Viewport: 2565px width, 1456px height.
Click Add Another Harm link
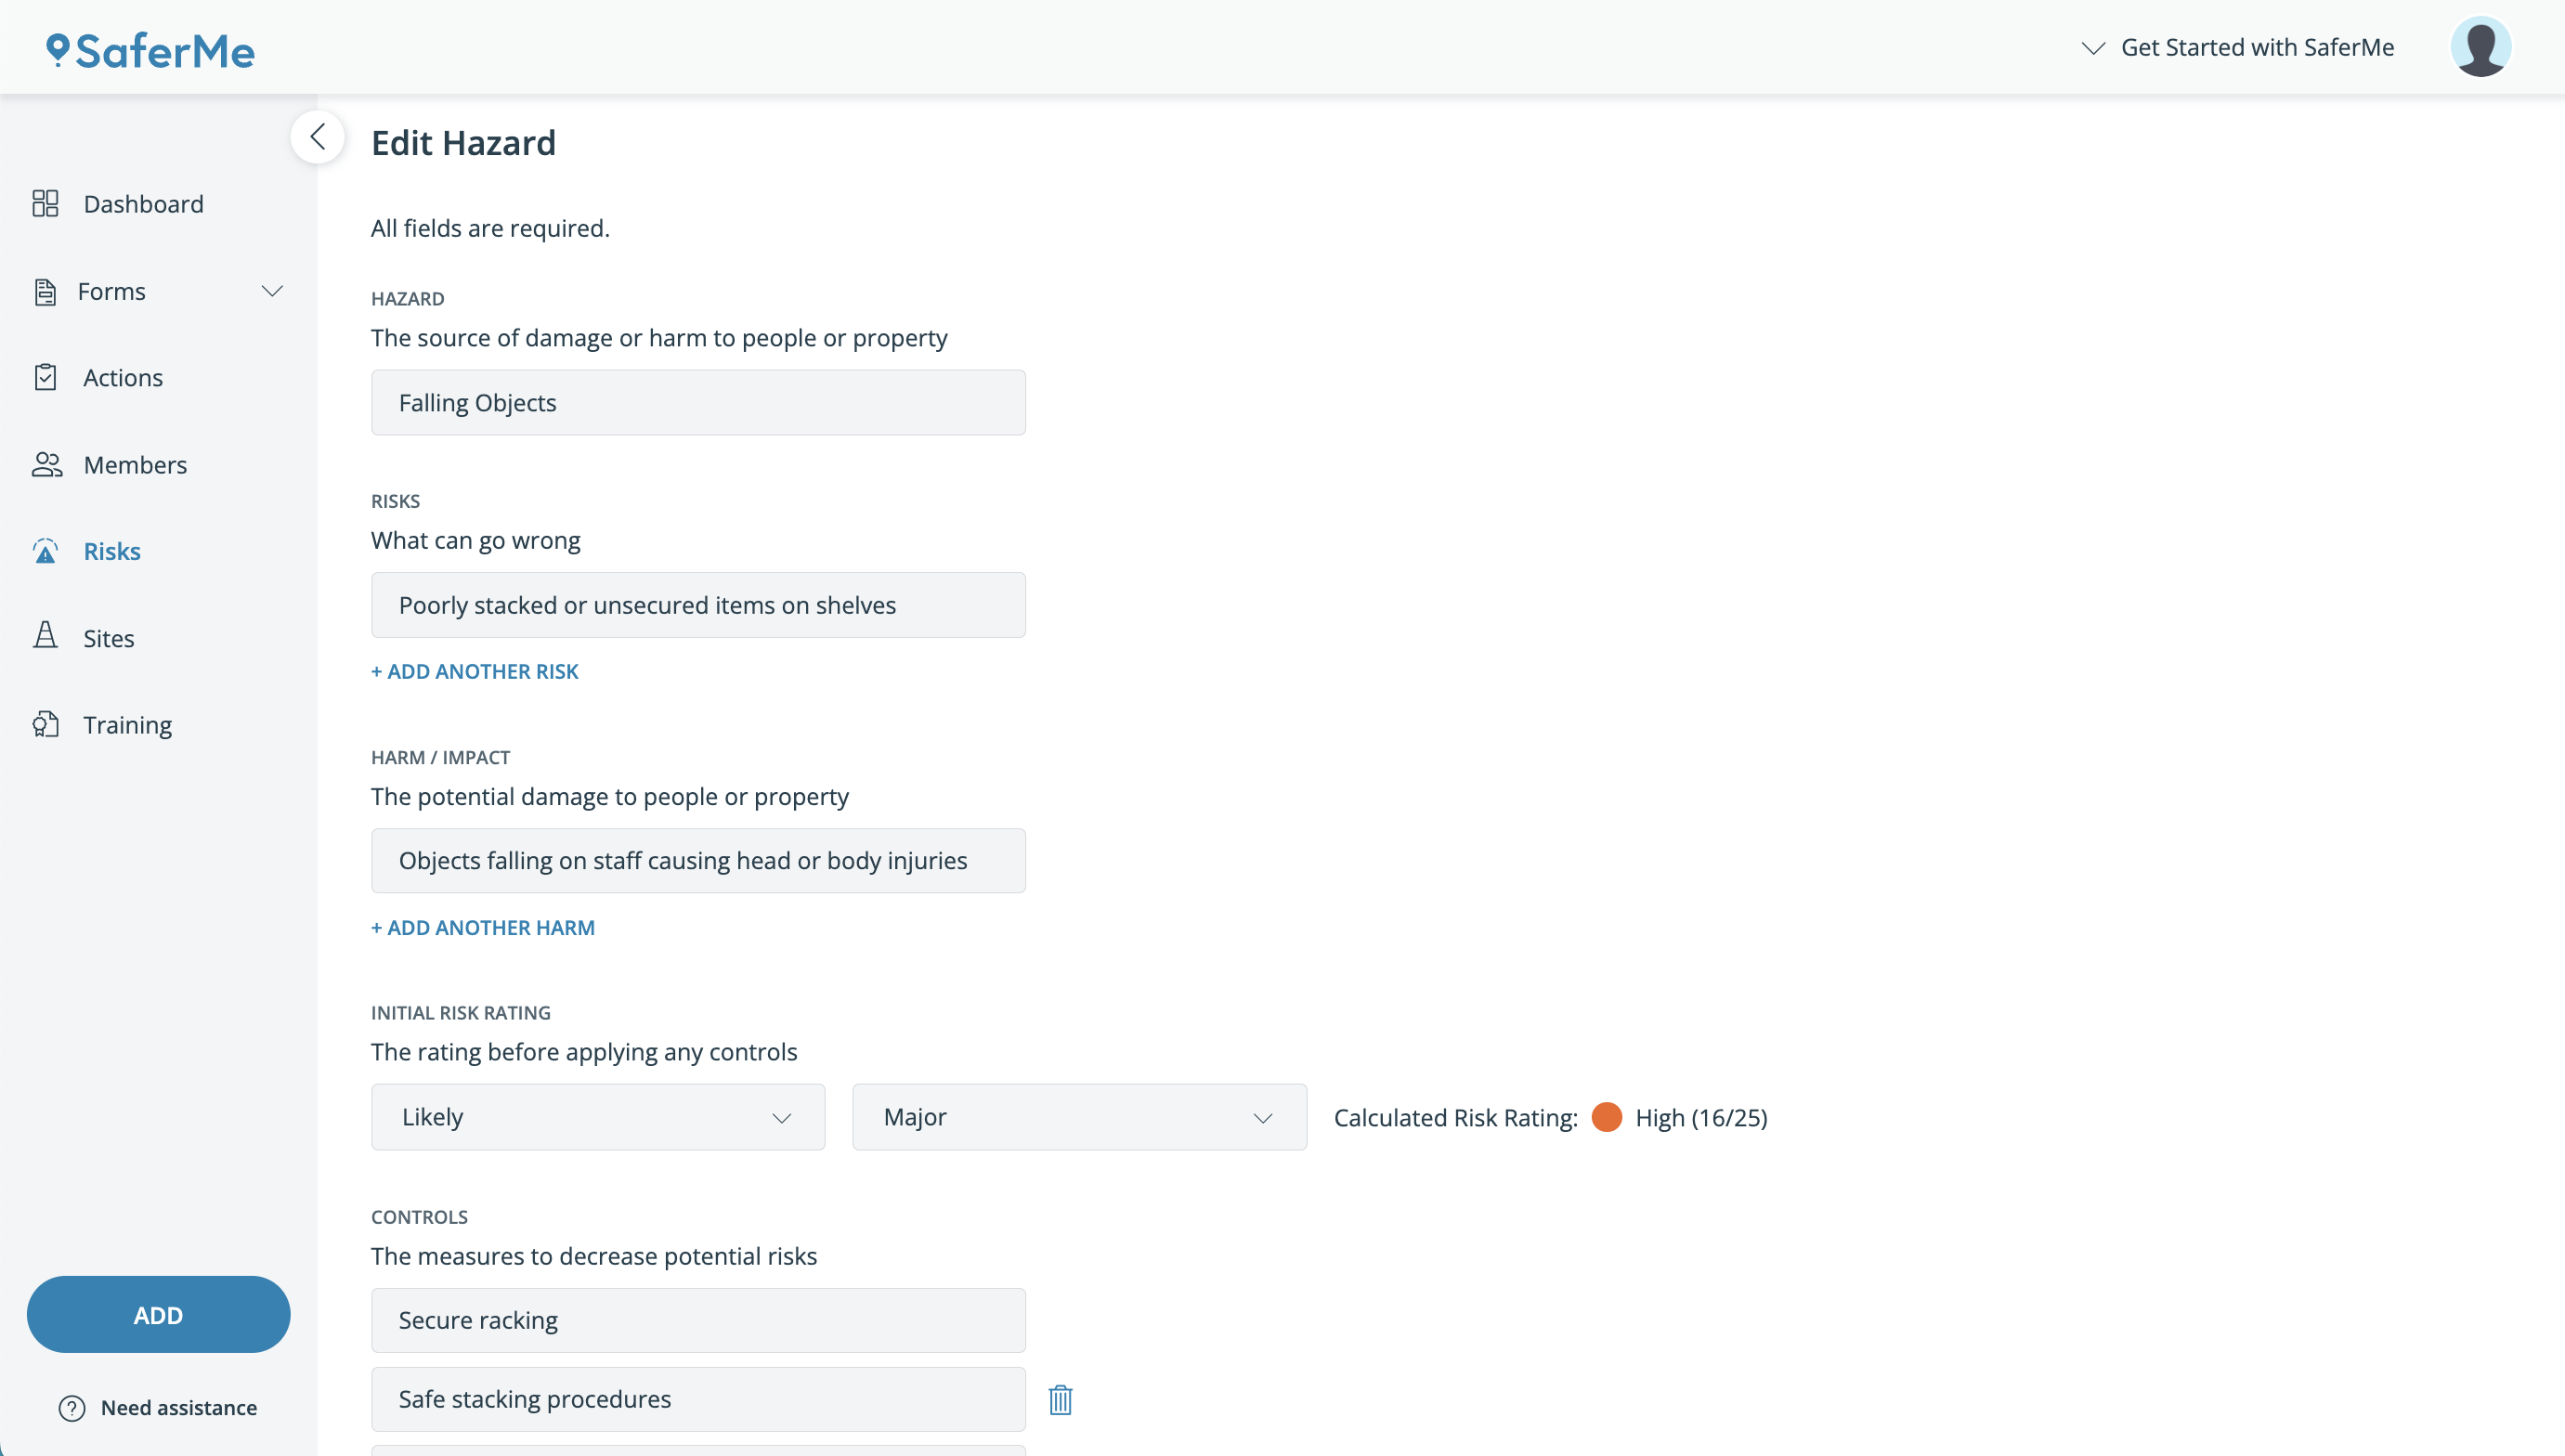tap(483, 927)
